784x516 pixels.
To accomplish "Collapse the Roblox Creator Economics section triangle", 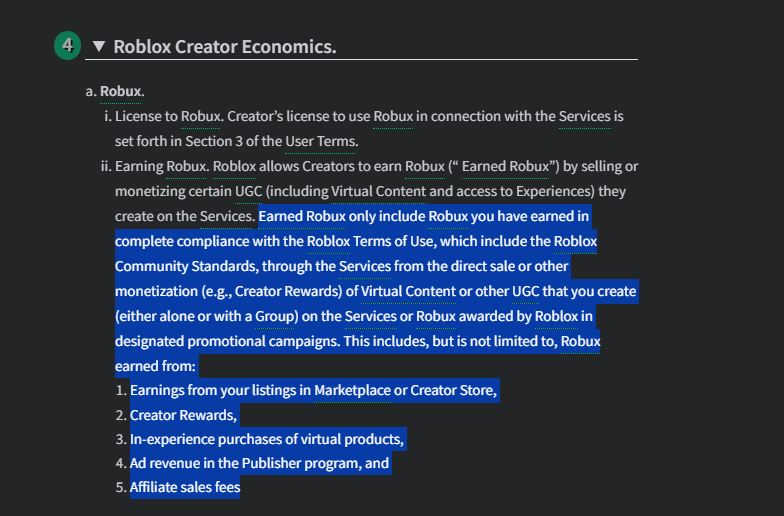I will (x=98, y=46).
